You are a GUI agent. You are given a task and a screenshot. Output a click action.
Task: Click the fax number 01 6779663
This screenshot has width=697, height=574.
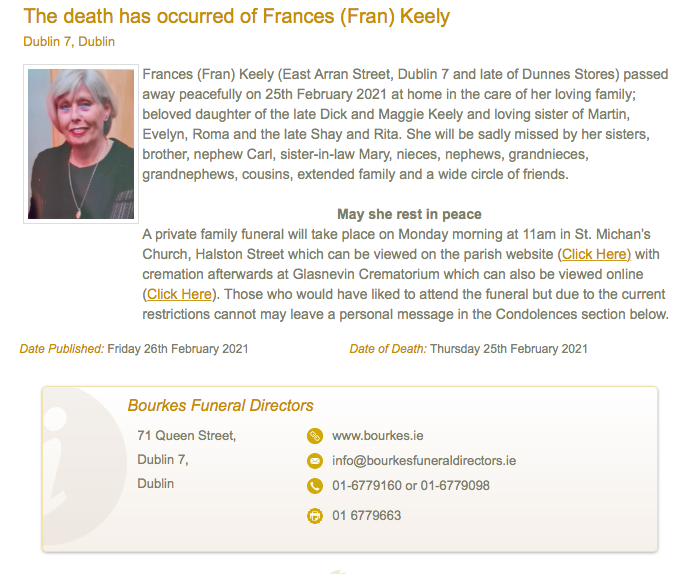click(367, 516)
